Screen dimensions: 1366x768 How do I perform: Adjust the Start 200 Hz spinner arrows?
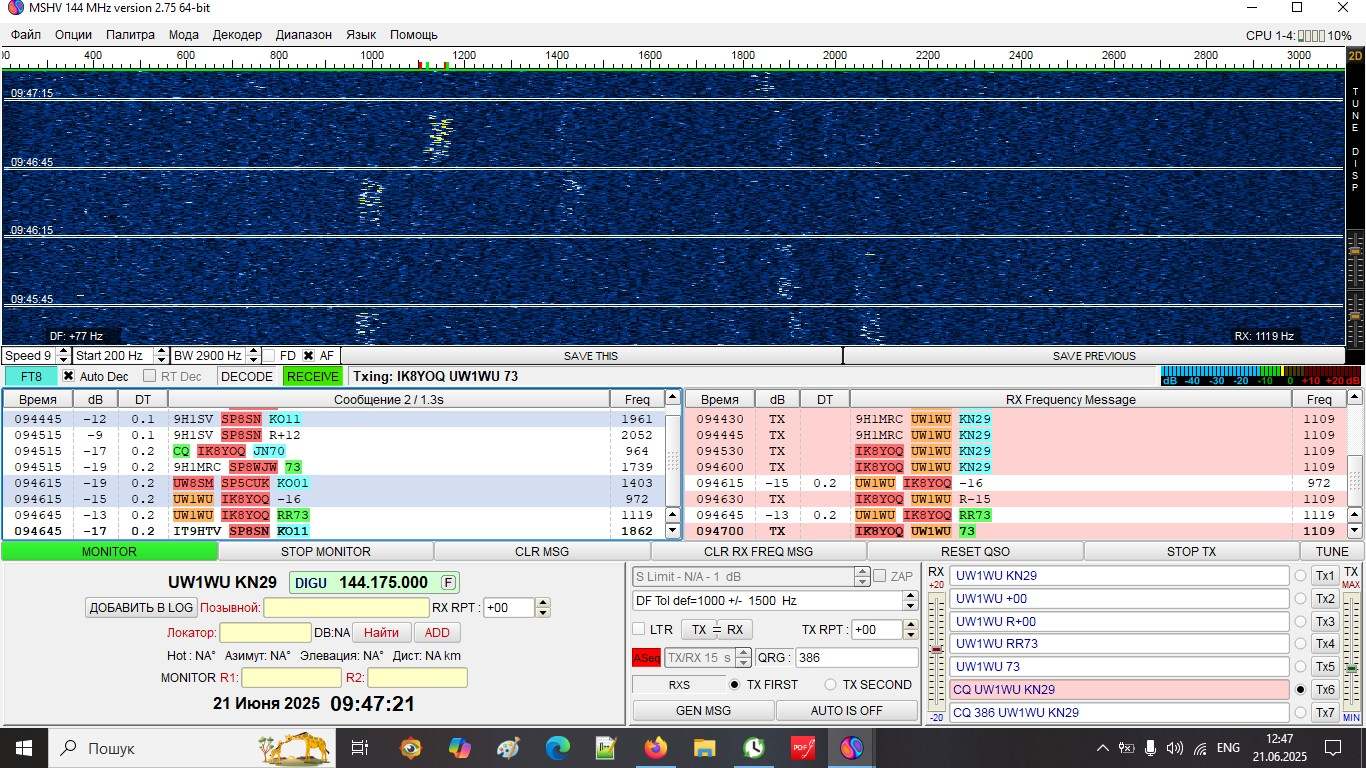point(162,356)
